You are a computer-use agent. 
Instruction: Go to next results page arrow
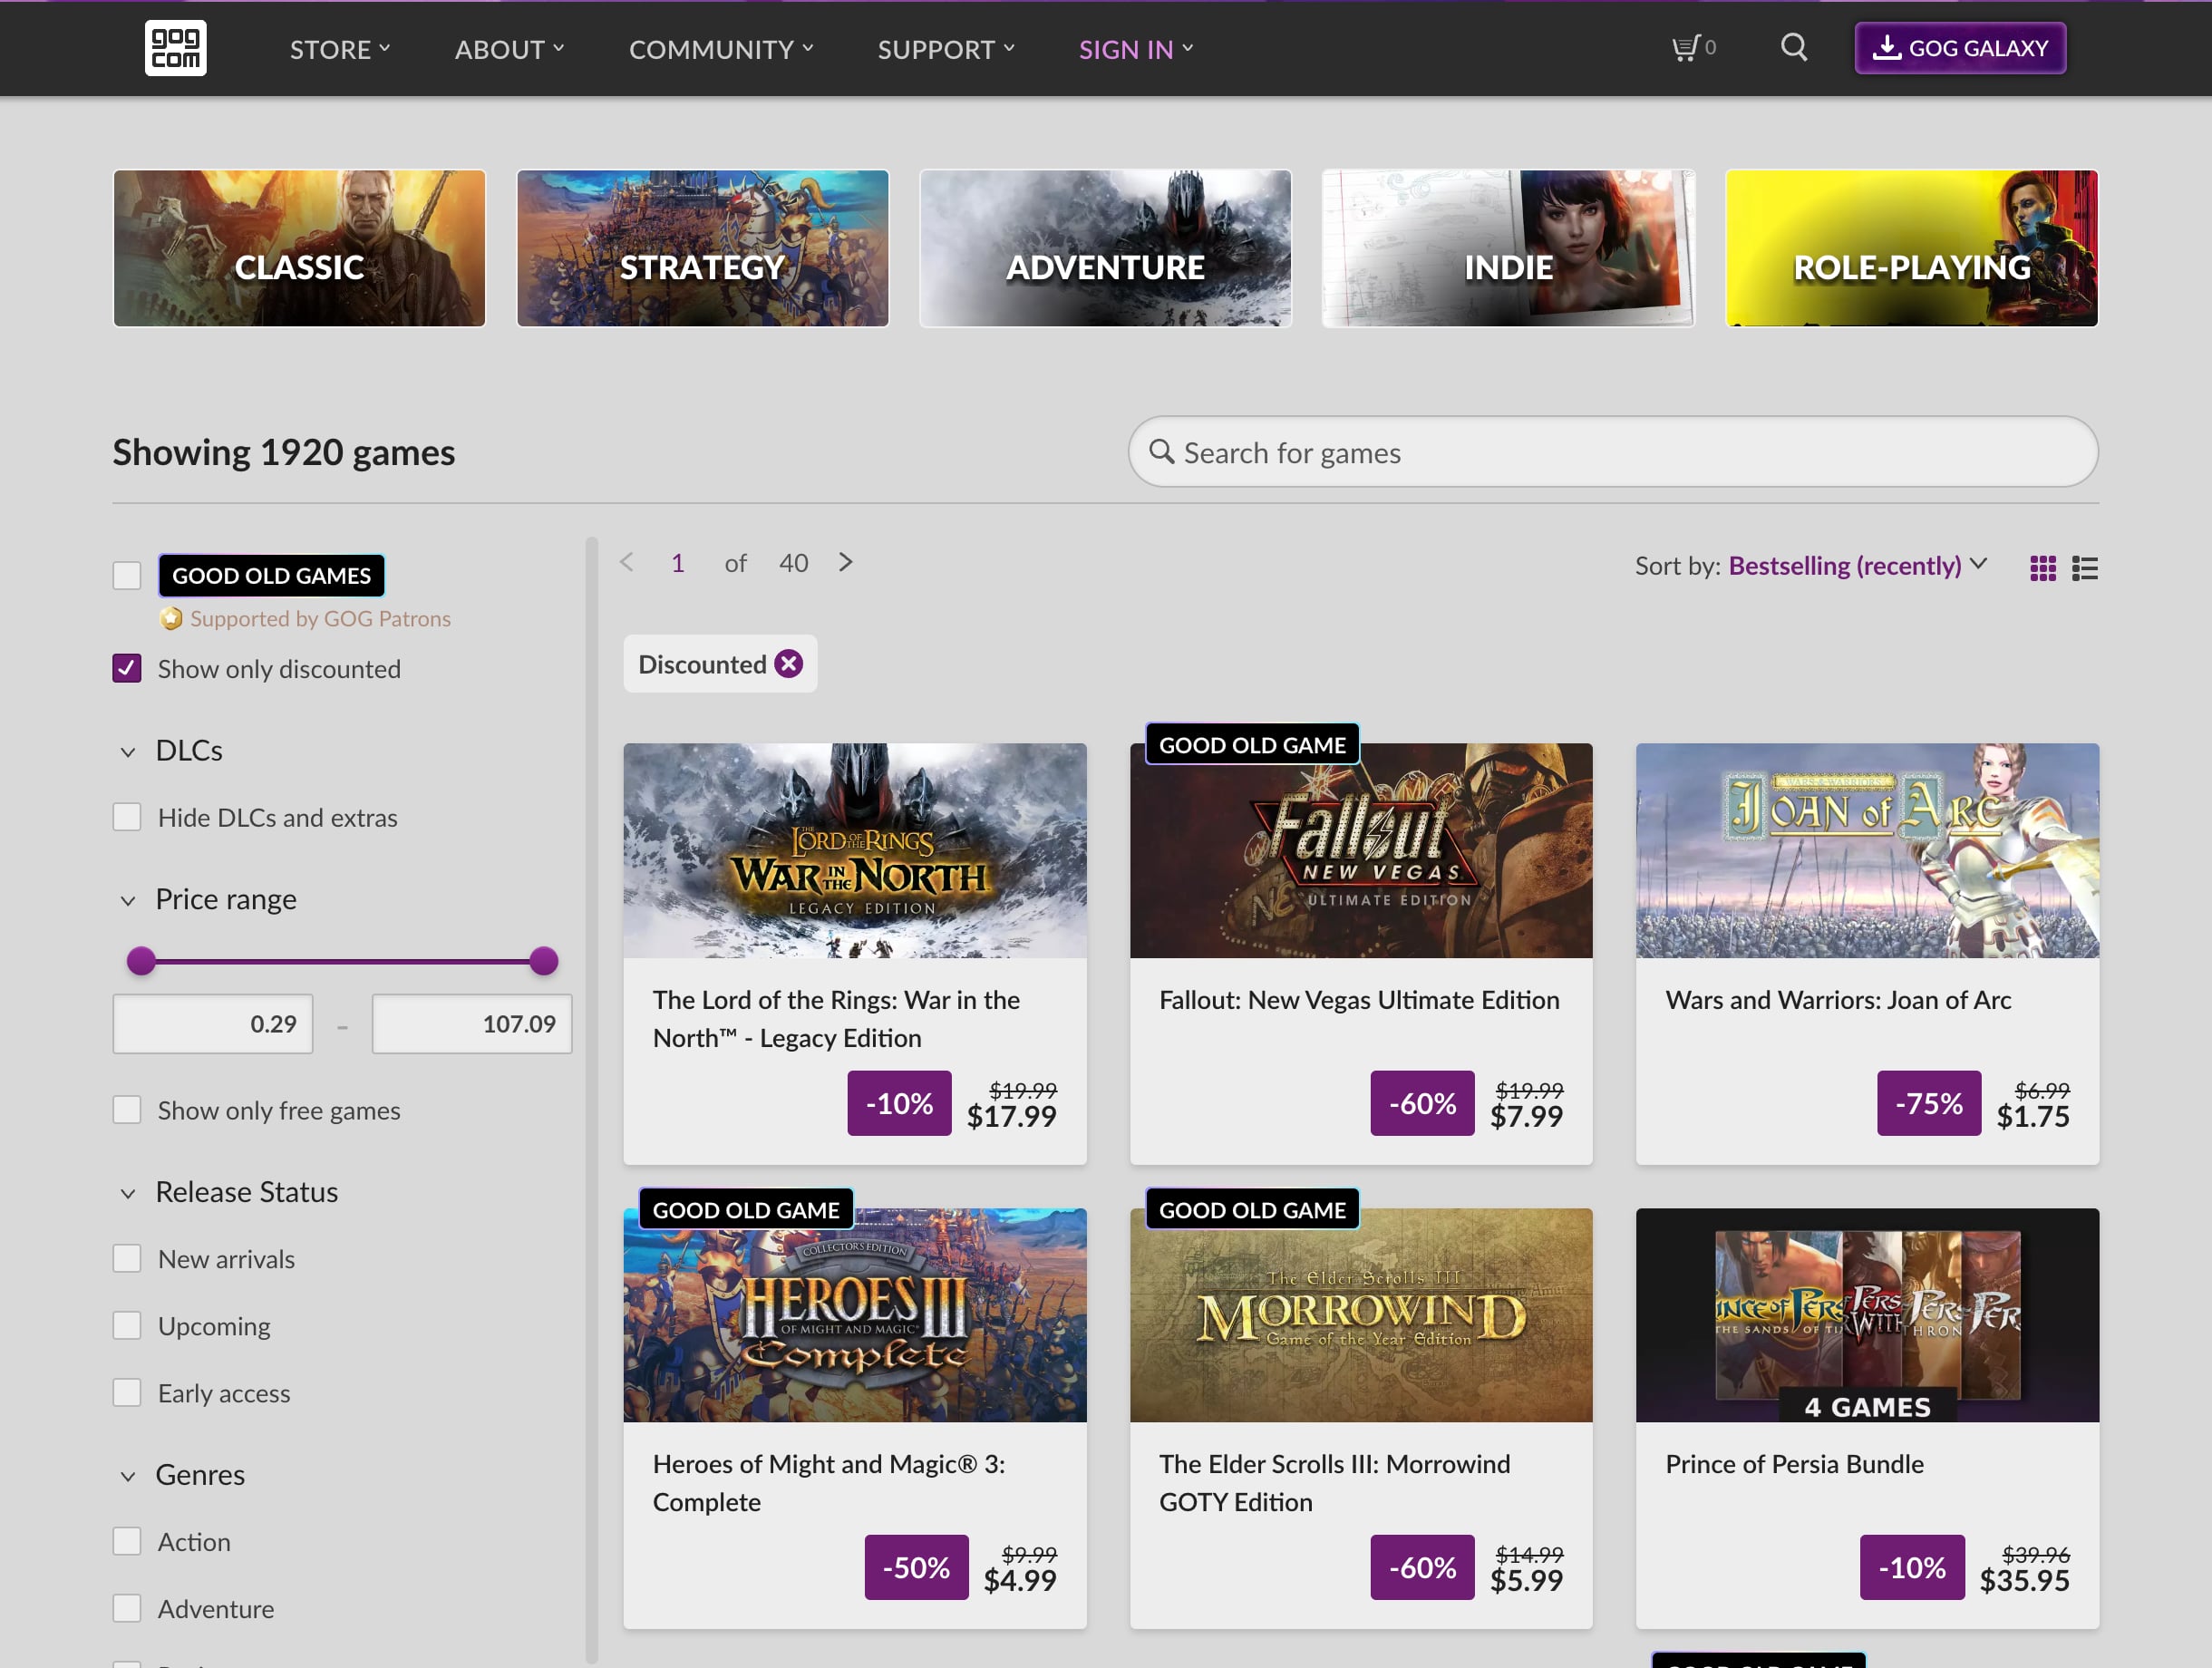coord(846,562)
